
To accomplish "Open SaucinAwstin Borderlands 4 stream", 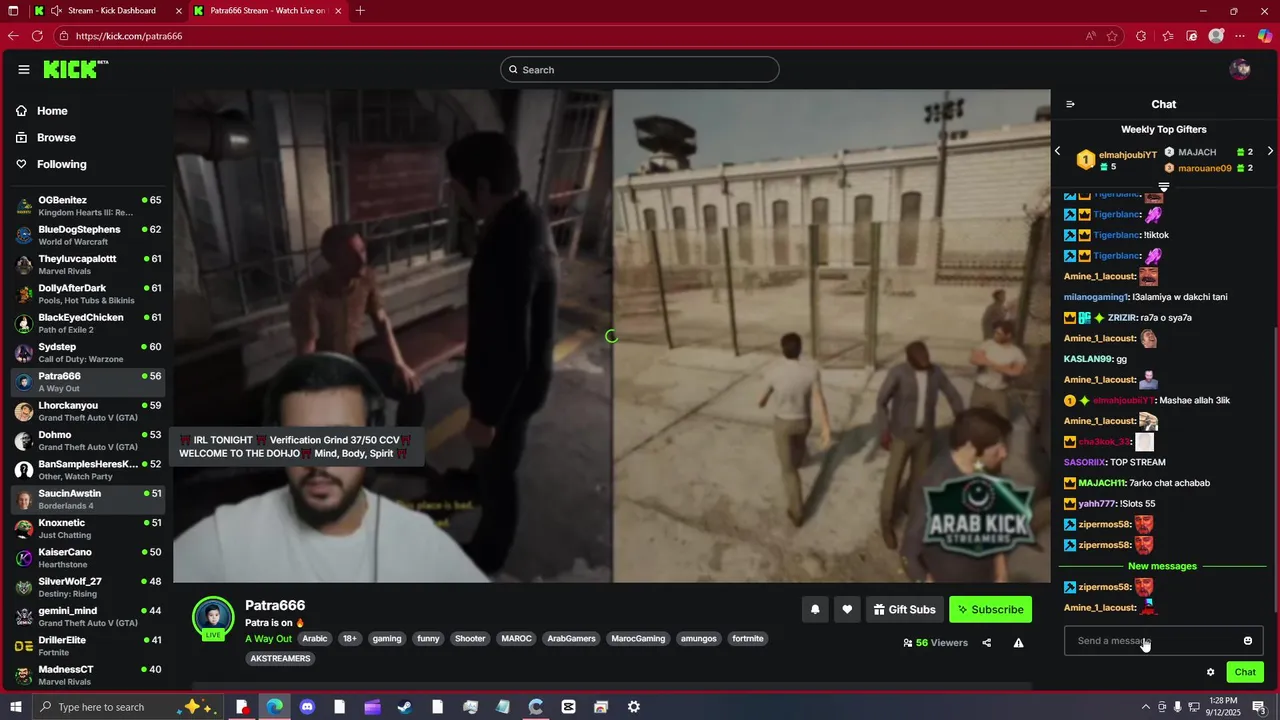I will (88, 499).
